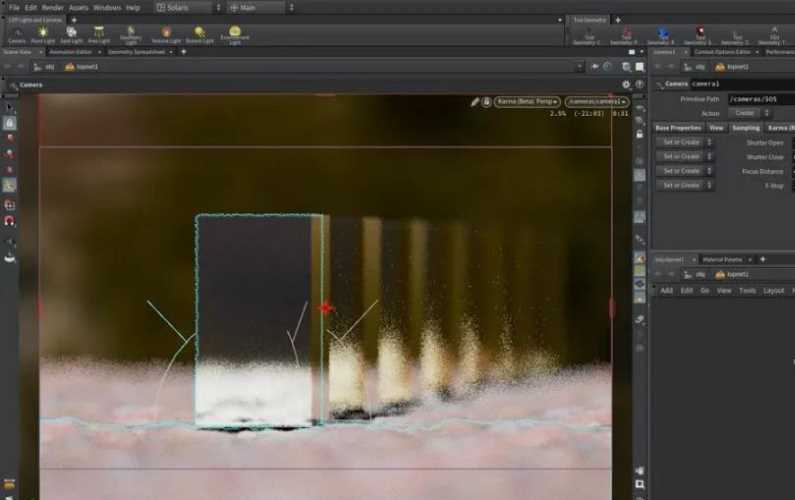Open Set or Create dropdown for F-Stop

[684, 186]
